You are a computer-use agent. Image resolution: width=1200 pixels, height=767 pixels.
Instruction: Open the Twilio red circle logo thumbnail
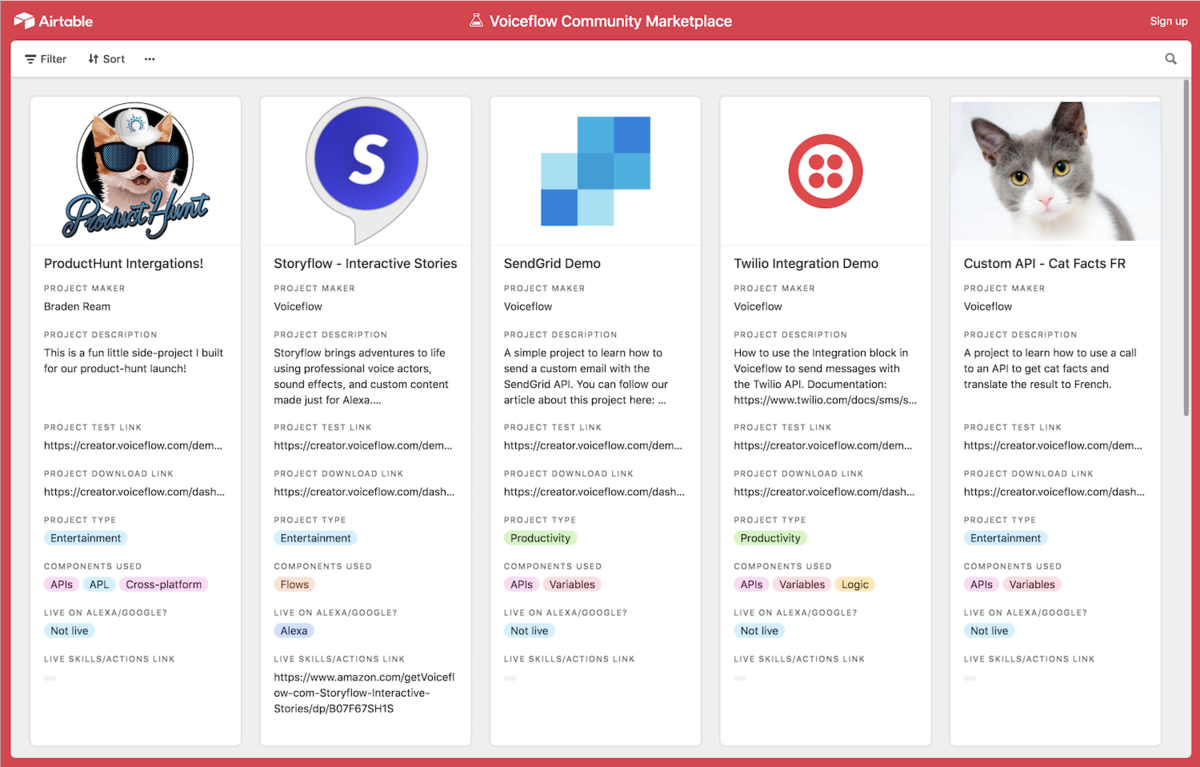[826, 171]
